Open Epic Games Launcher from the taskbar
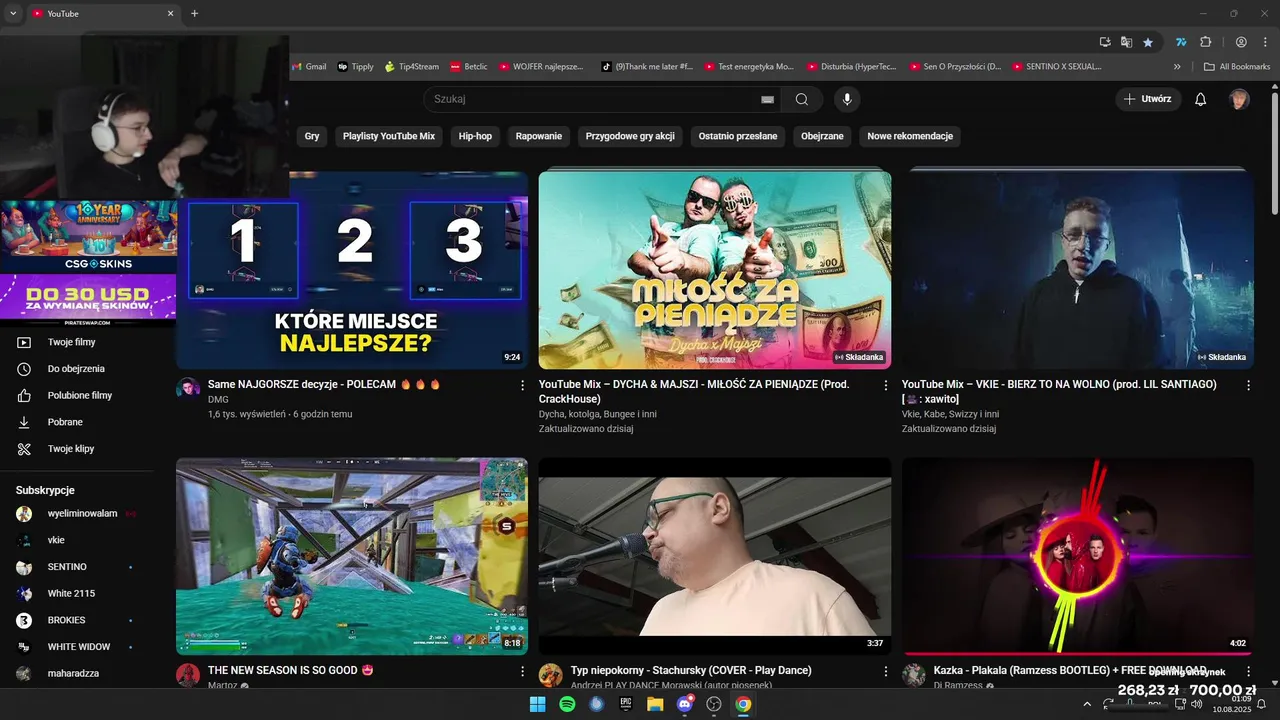Screen dimensions: 1280x720 click(x=626, y=704)
